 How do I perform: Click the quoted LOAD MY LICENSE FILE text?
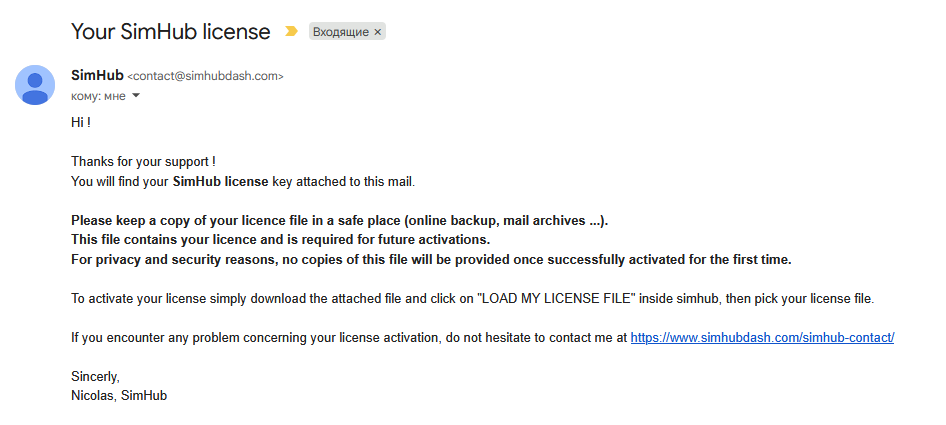click(x=559, y=299)
